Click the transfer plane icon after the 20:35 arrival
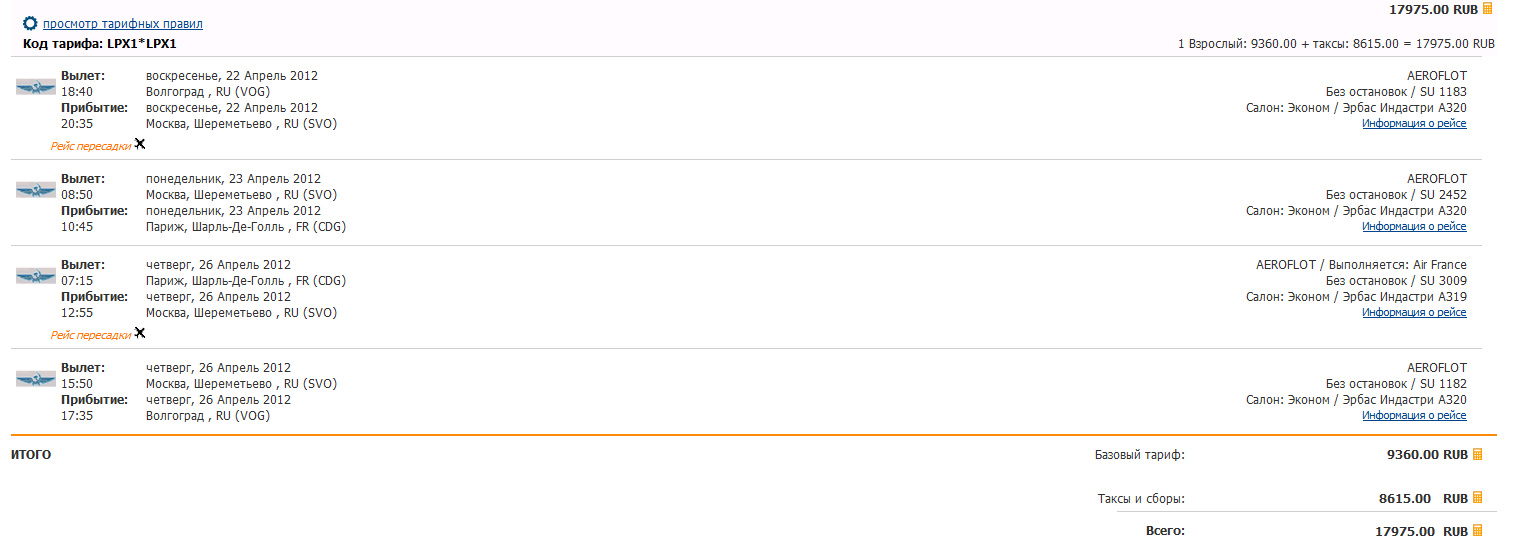 [x=140, y=144]
